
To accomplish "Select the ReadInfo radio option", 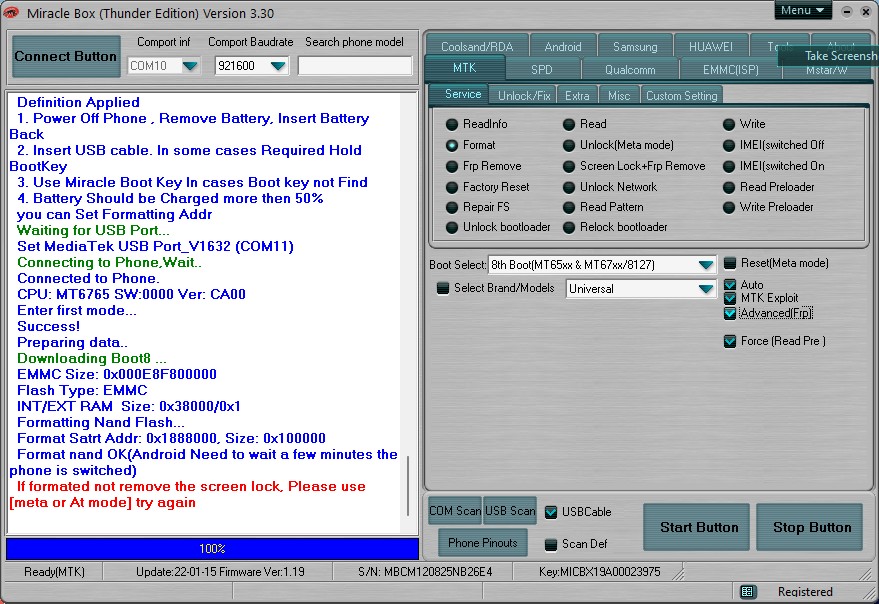I will [452, 124].
